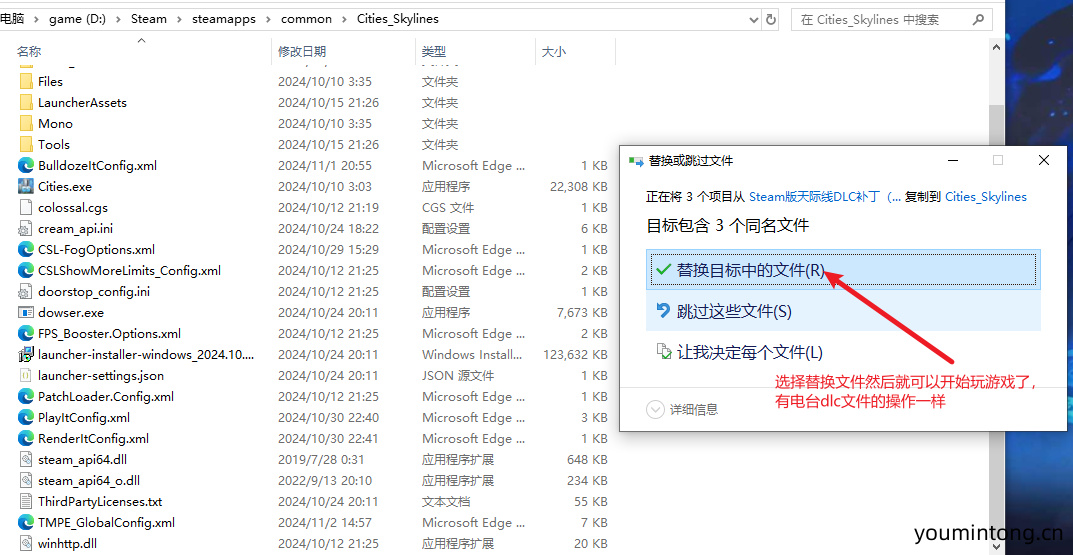Click the CGS 文件 type cell
The width and height of the screenshot is (1073, 555).
(448, 207)
